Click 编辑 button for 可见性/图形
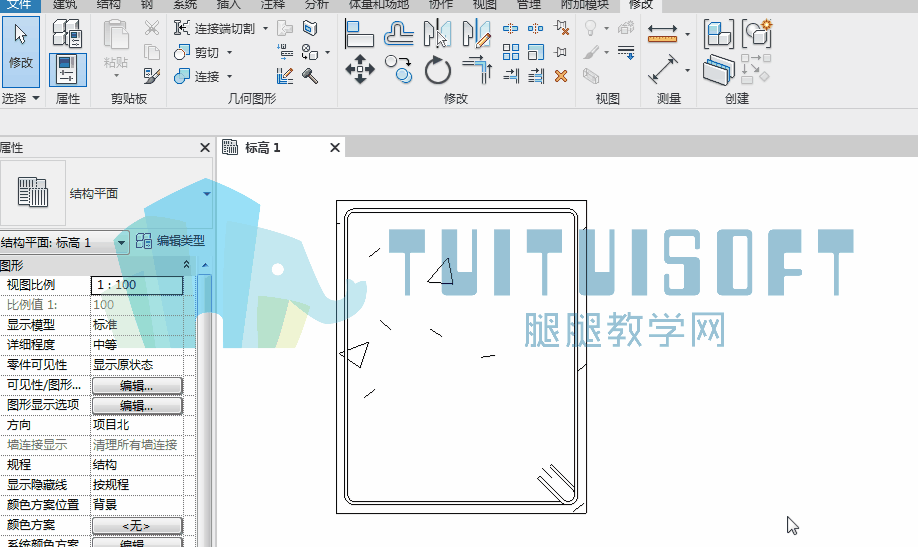Viewport: 918px width, 547px height. pos(137,385)
